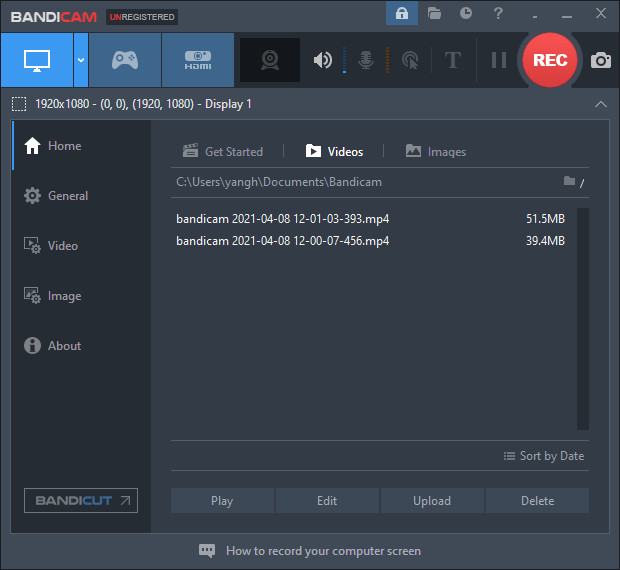This screenshot has height=570, width=620.
Task: Switch to the Get Started tab
Action: tap(223, 152)
